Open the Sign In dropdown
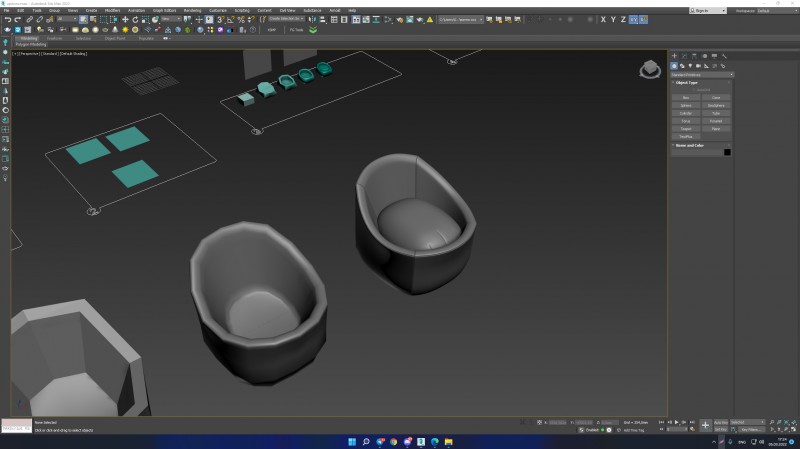This screenshot has width=800, height=449. (x=708, y=10)
